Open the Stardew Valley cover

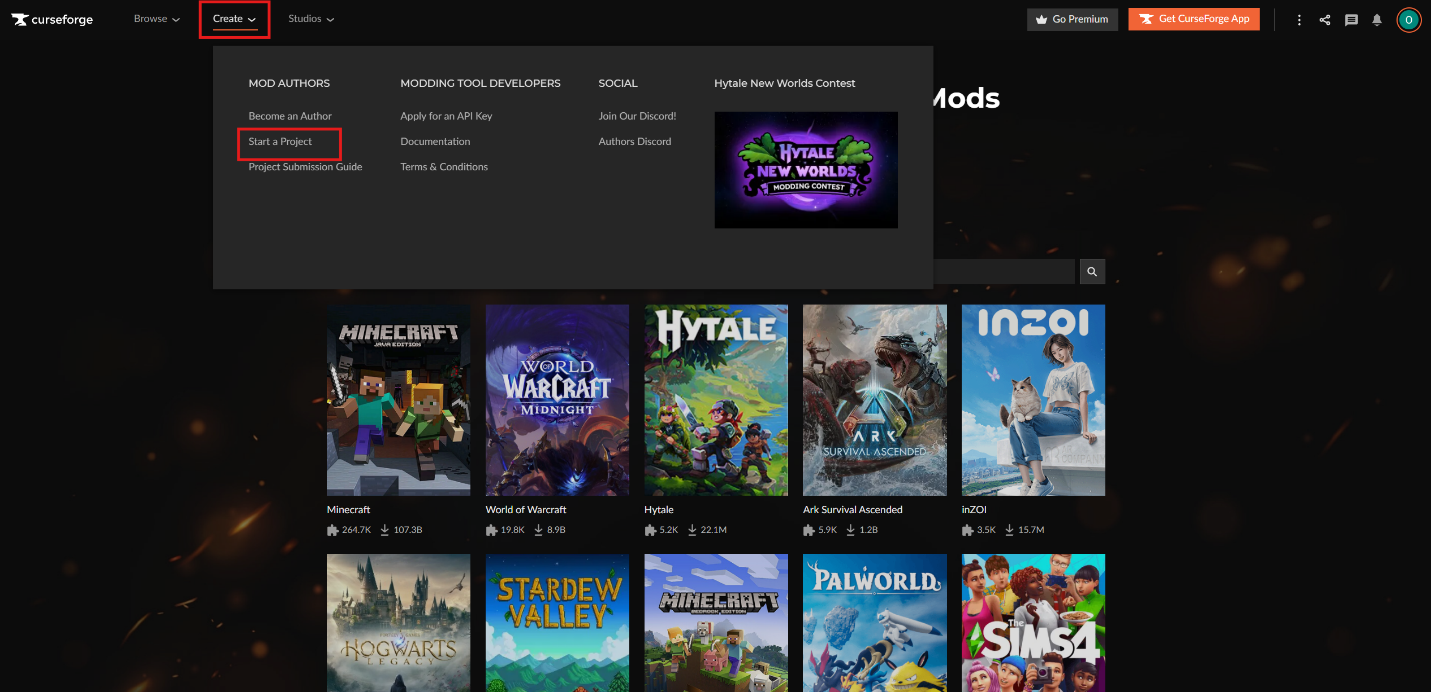click(x=557, y=623)
